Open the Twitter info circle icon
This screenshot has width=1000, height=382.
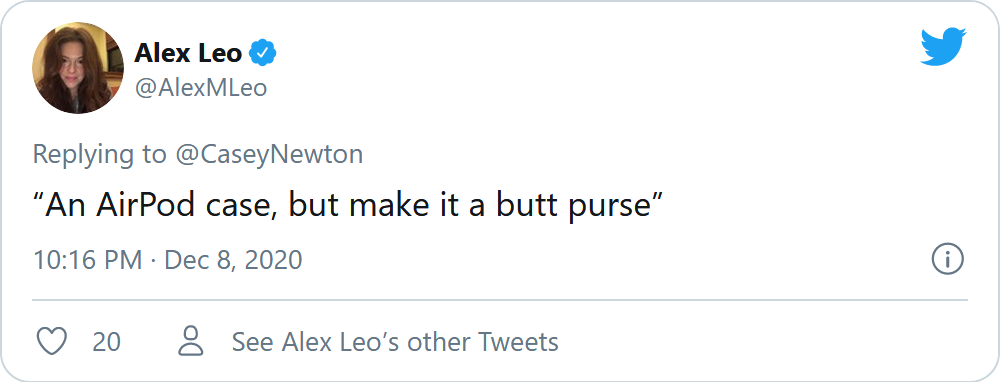948,260
